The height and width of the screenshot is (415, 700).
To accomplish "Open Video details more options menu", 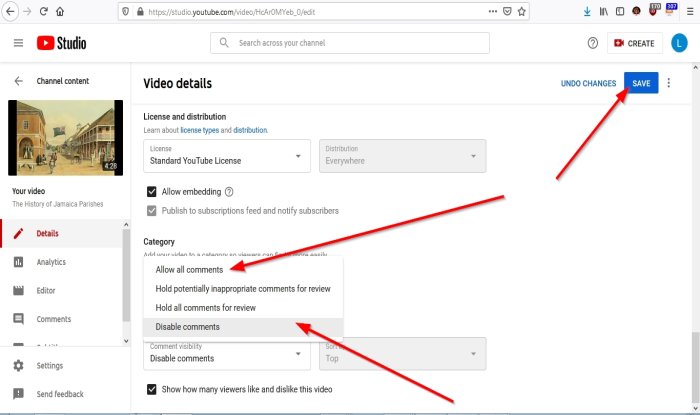I will [669, 83].
